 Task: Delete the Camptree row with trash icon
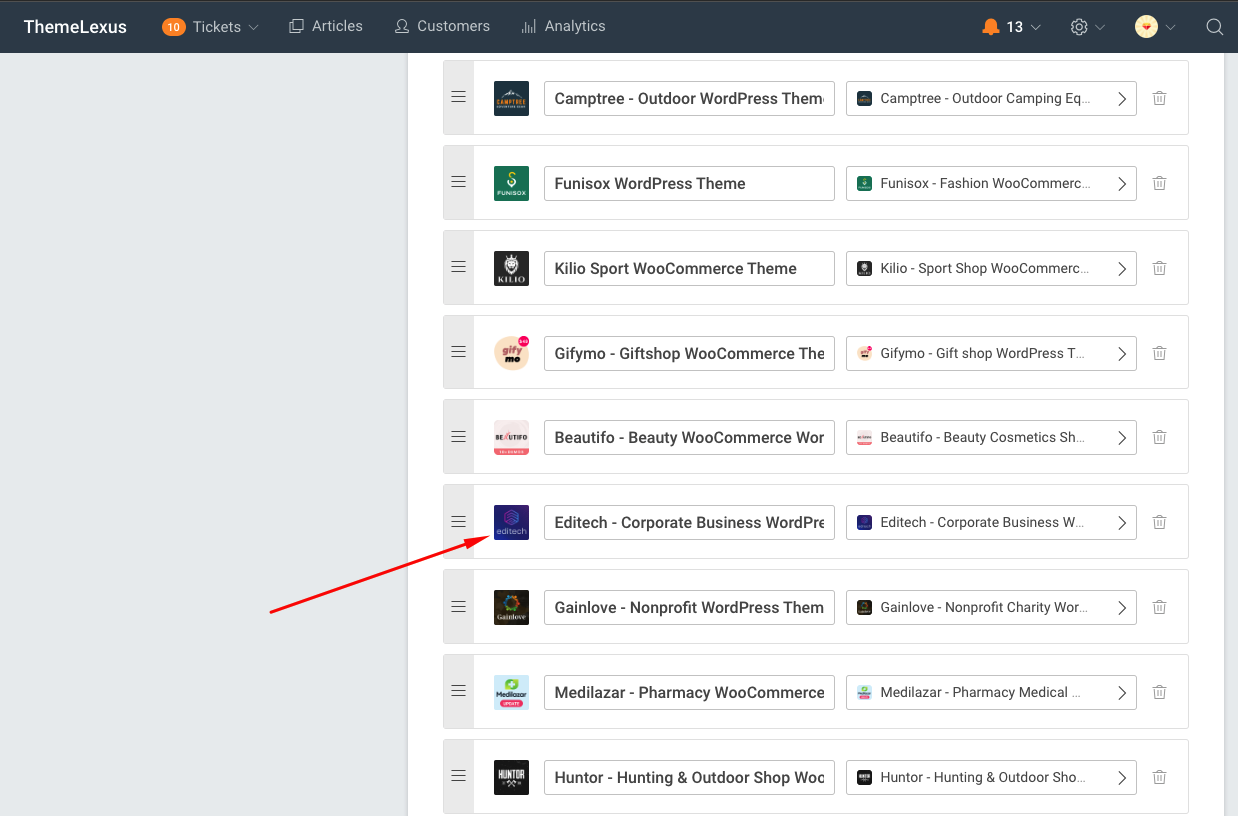[x=1159, y=98]
